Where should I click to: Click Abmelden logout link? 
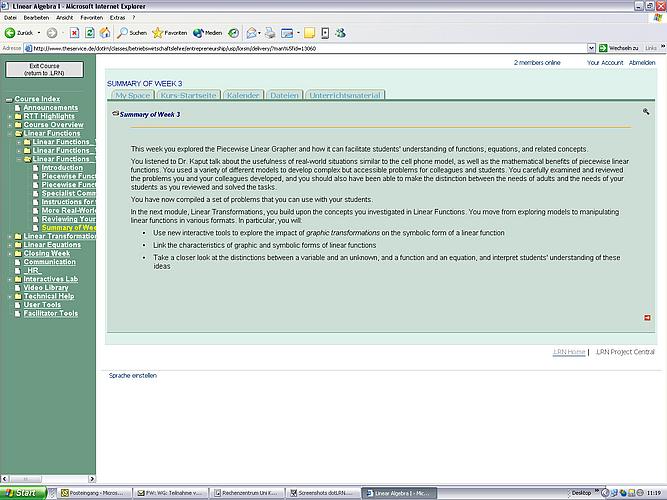642,63
